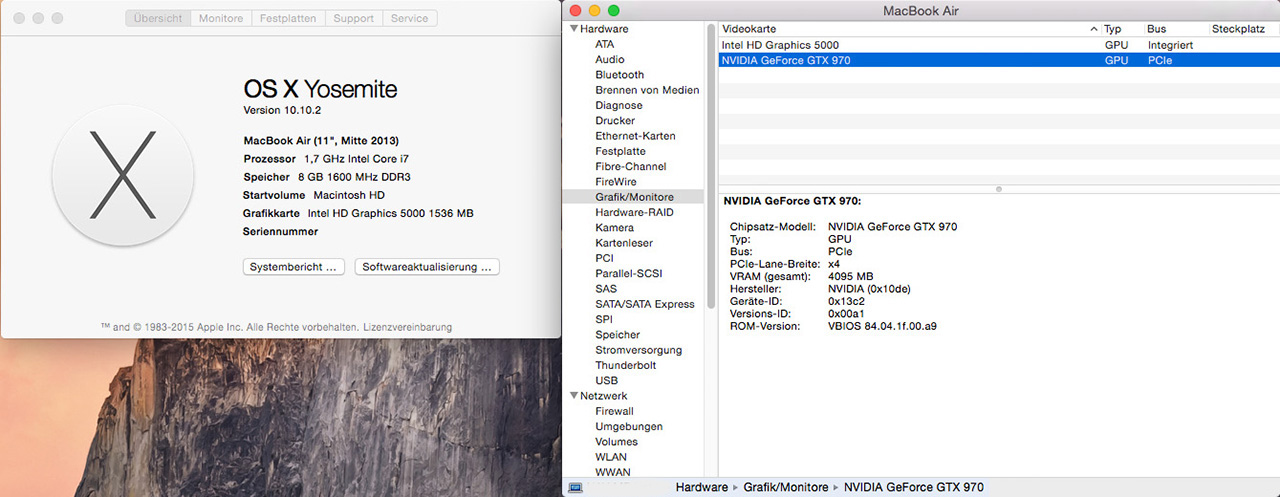
Task: Select Ethernet-Karten in the sidebar
Action: (635, 136)
